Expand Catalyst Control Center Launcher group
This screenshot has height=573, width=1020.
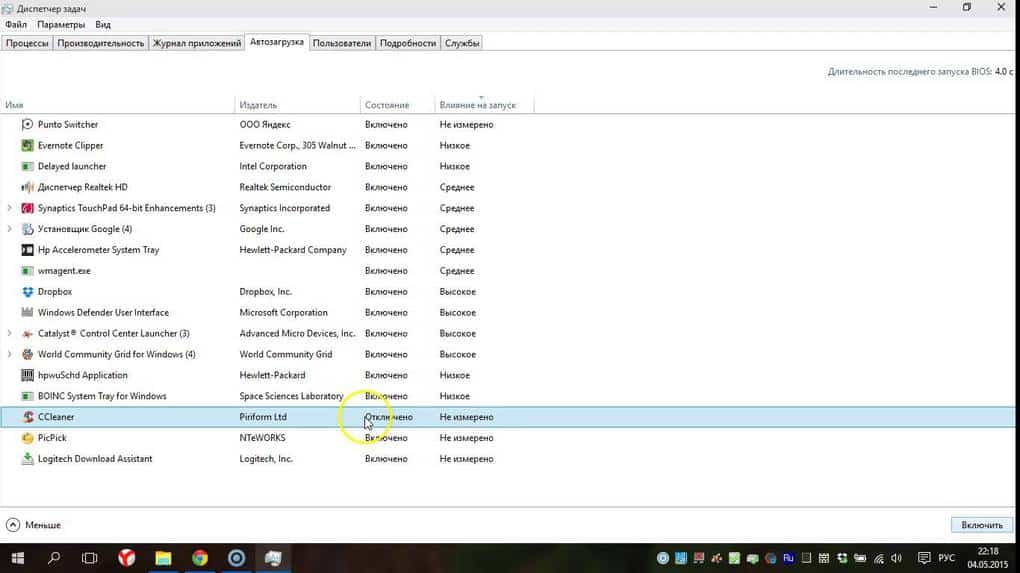click(x=9, y=333)
